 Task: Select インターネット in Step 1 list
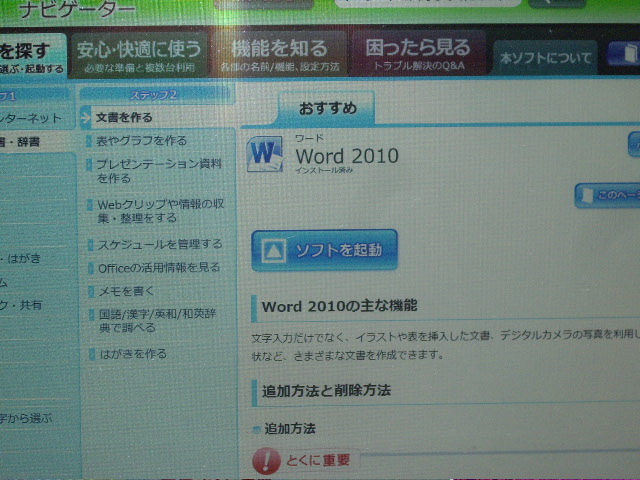tap(31, 118)
